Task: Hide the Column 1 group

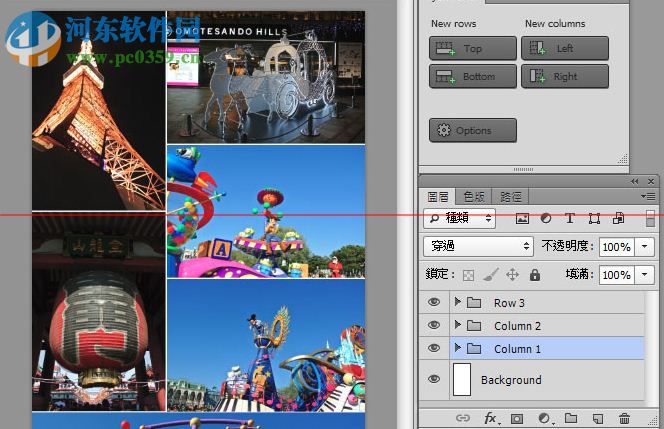Action: (x=434, y=348)
